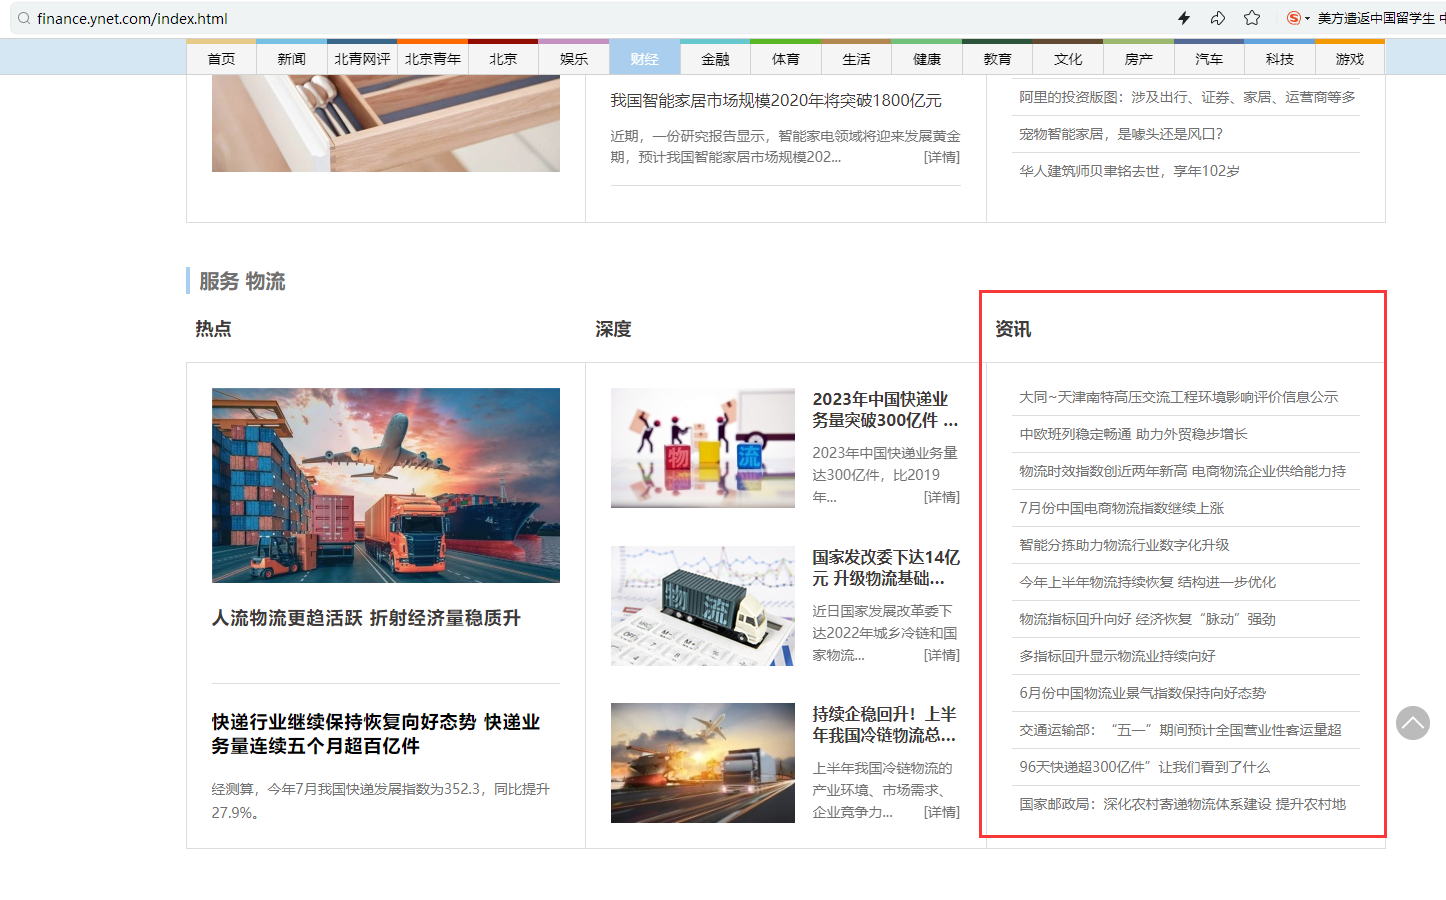Open the 新闻 nav tab
Viewport: 1446px width, 900px height.
click(x=292, y=59)
